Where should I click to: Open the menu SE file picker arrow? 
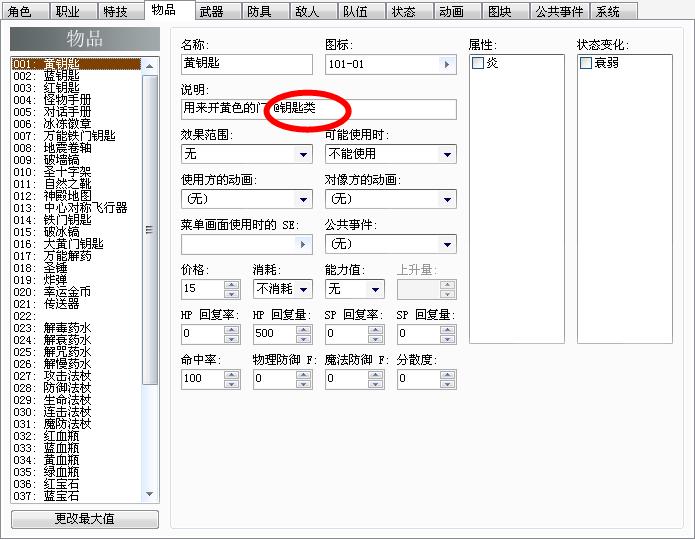click(303, 244)
